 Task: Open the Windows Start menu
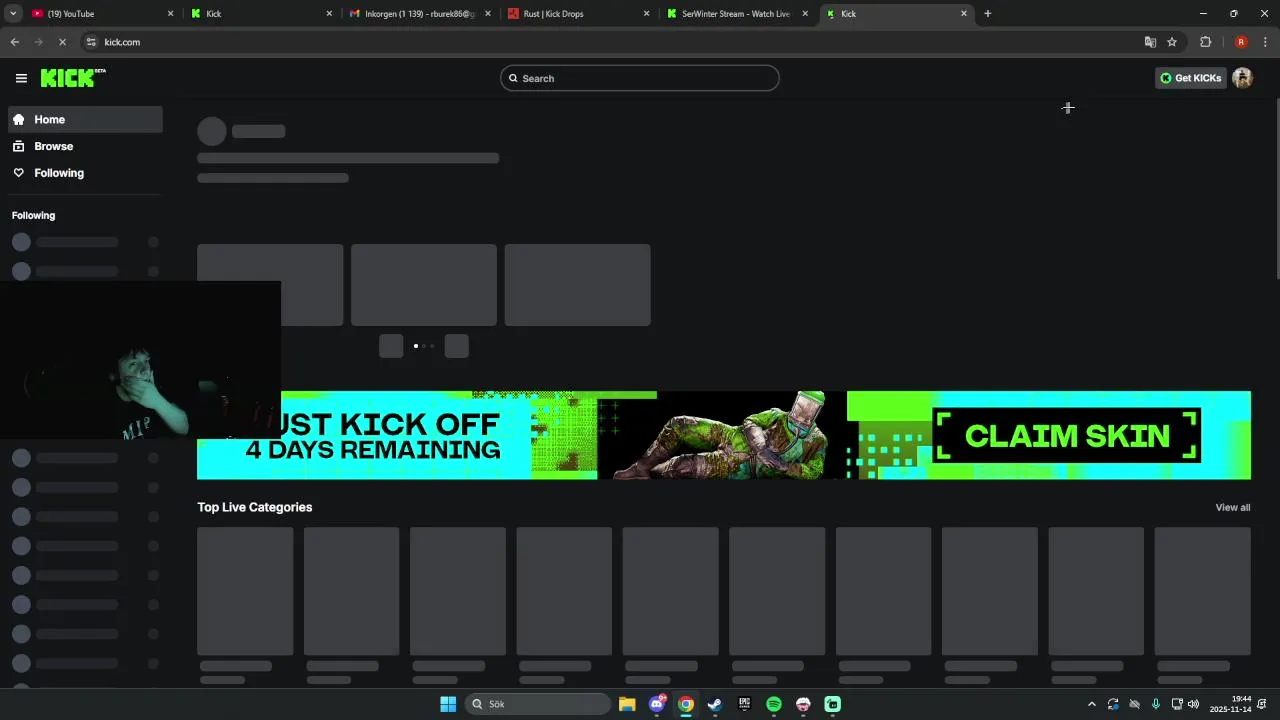448,704
